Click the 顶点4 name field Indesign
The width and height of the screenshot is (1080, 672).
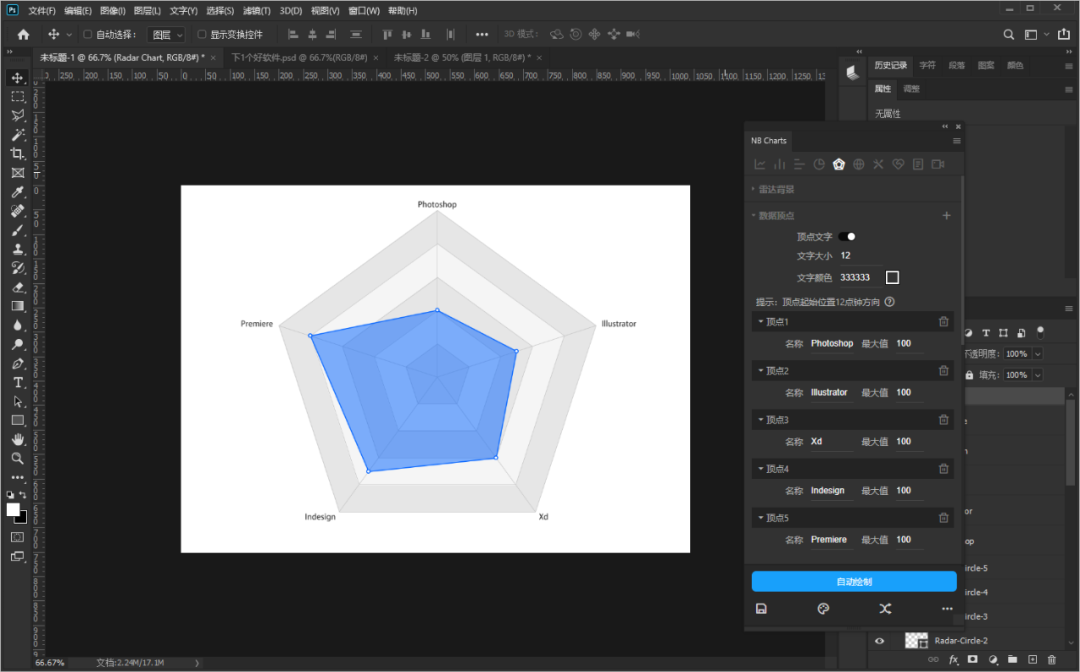point(830,491)
